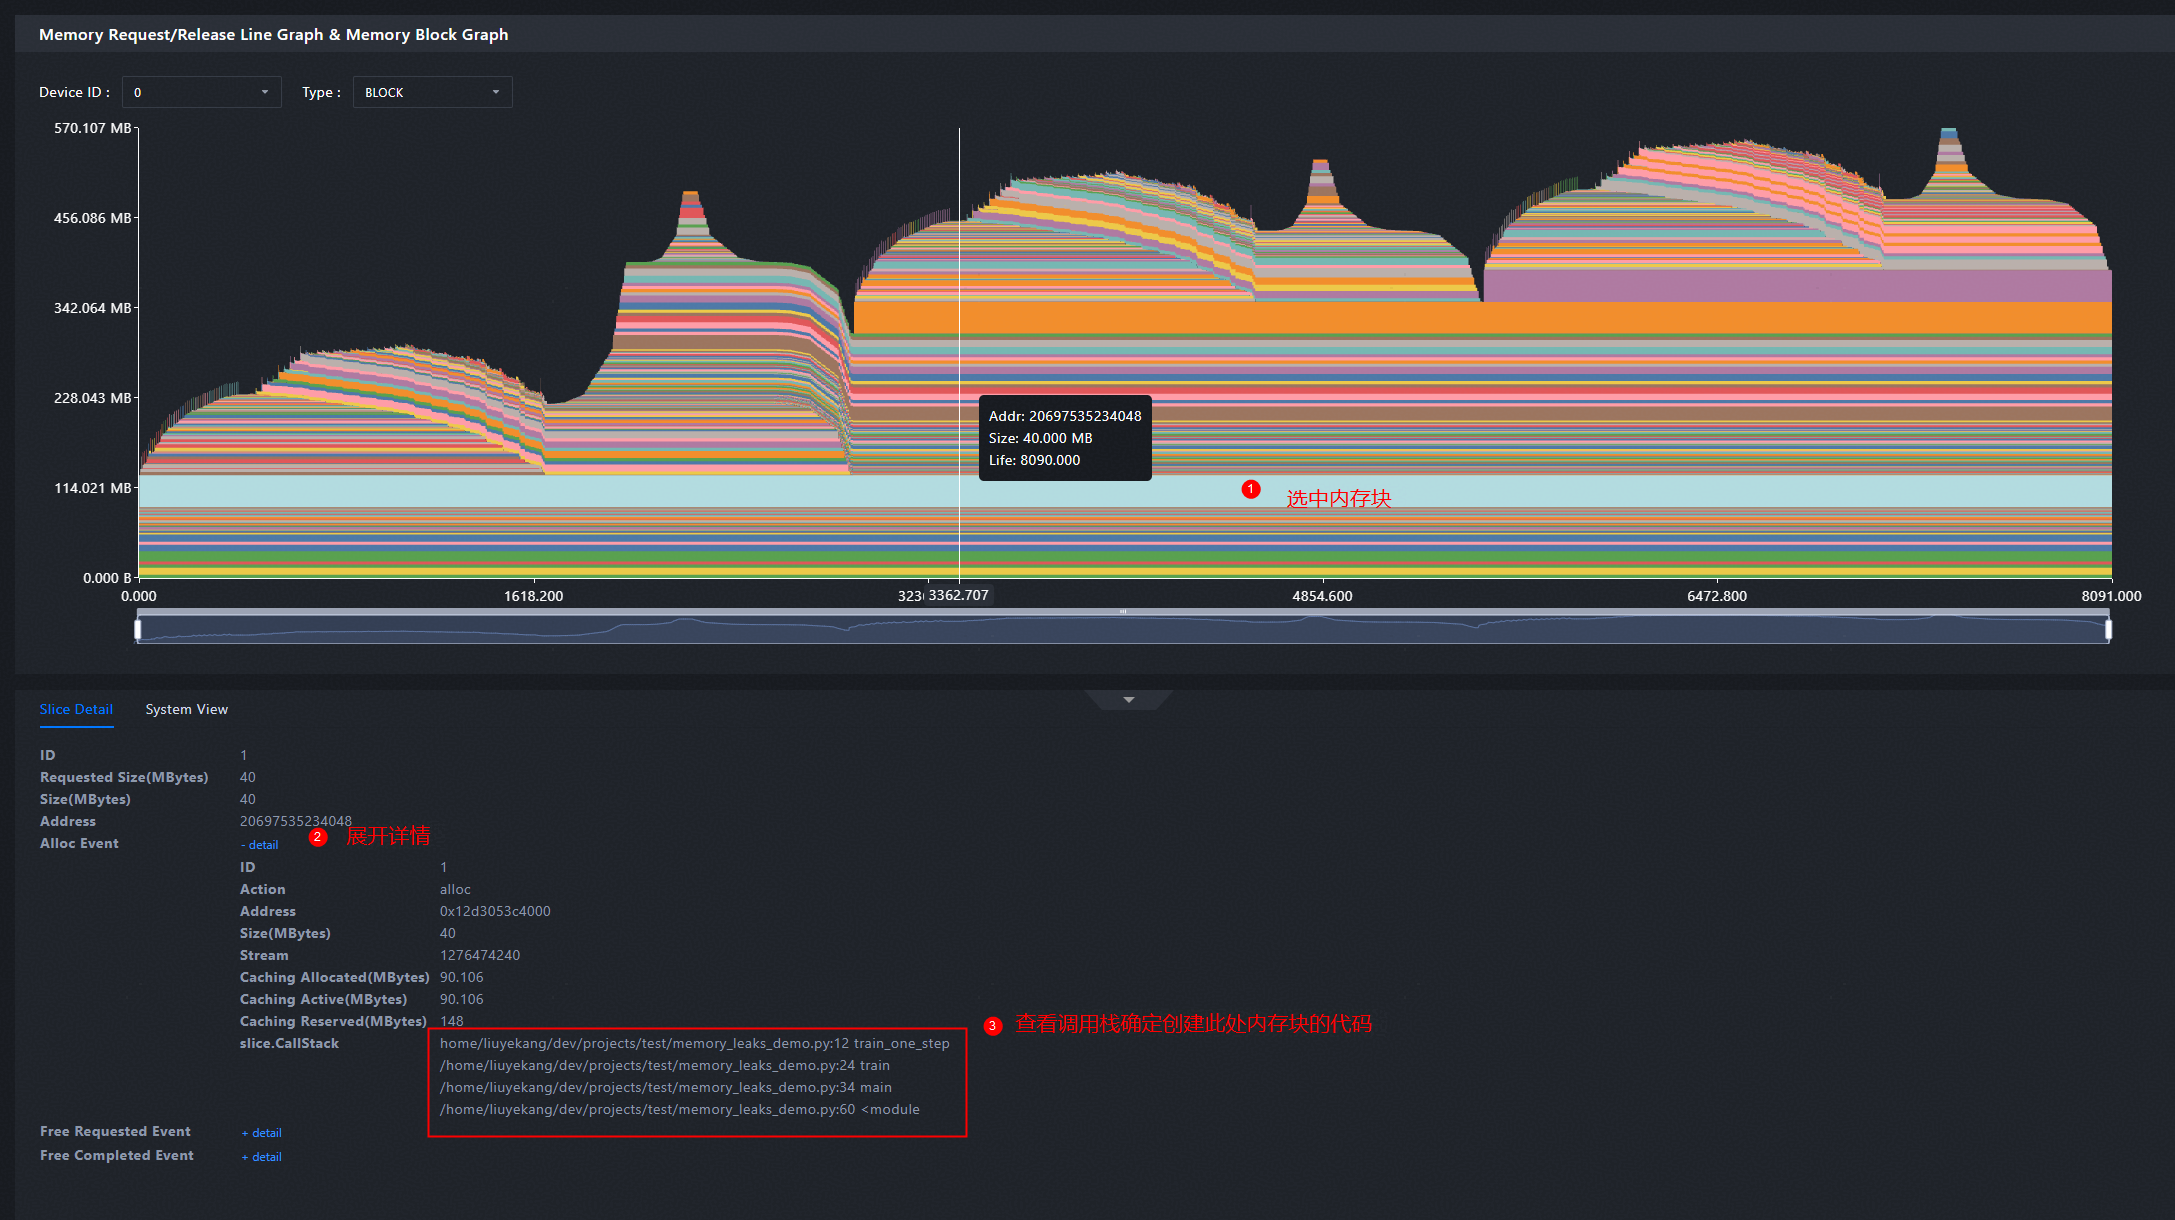The height and width of the screenshot is (1220, 2175).
Task: Collapse the bottom detail panel arrow
Action: (1128, 699)
